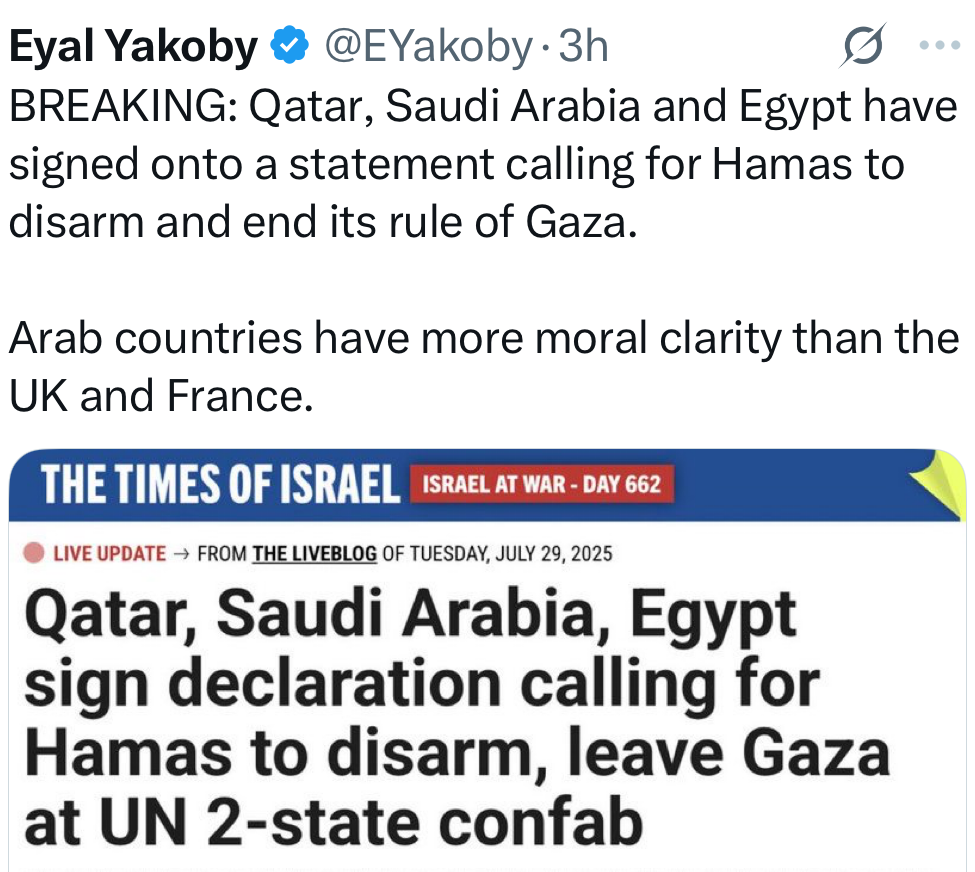Click the blue verified badge
Screen dimensions: 975x872
291,47
